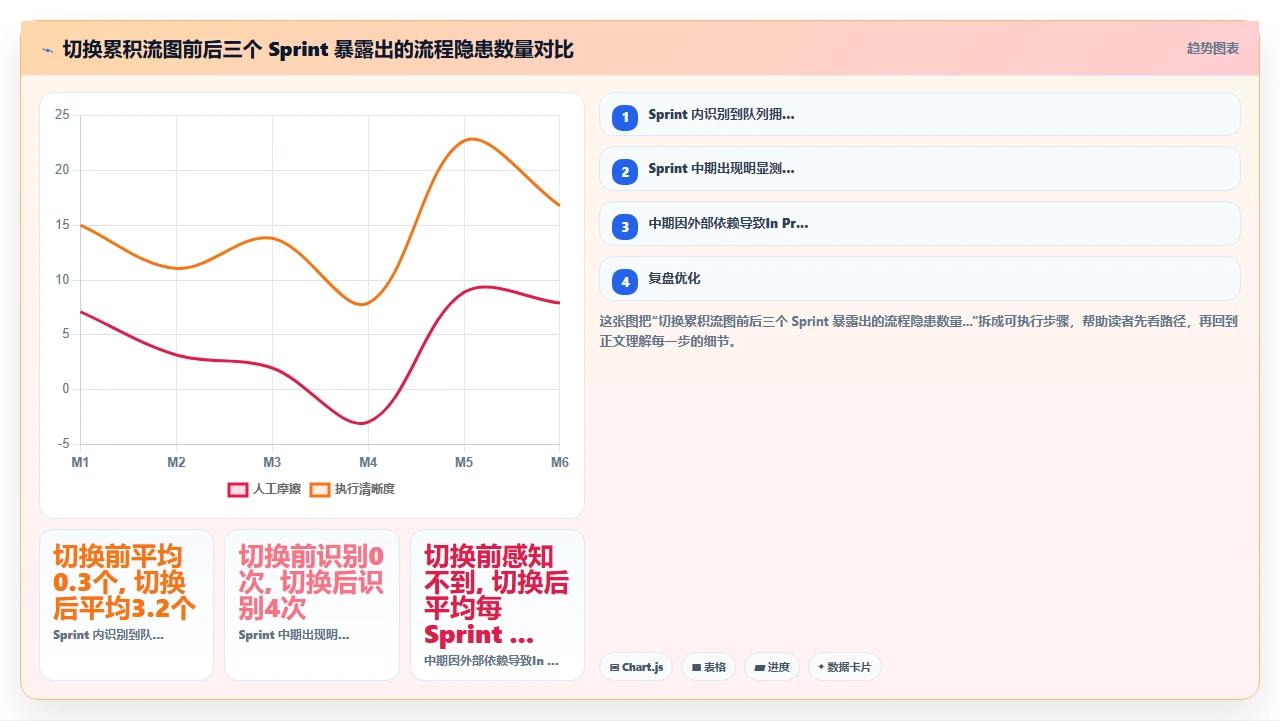Open card '切换前识别0次, 切换后识别4次'

(x=312, y=605)
